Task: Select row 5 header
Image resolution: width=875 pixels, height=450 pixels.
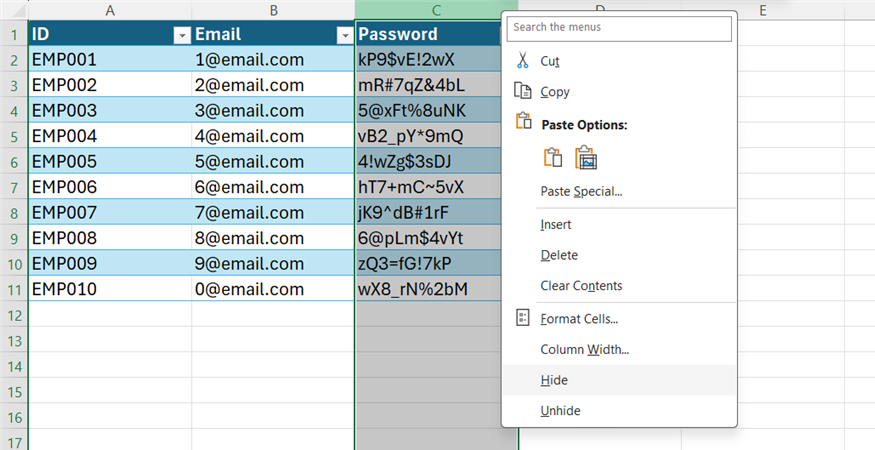Action: point(14,136)
